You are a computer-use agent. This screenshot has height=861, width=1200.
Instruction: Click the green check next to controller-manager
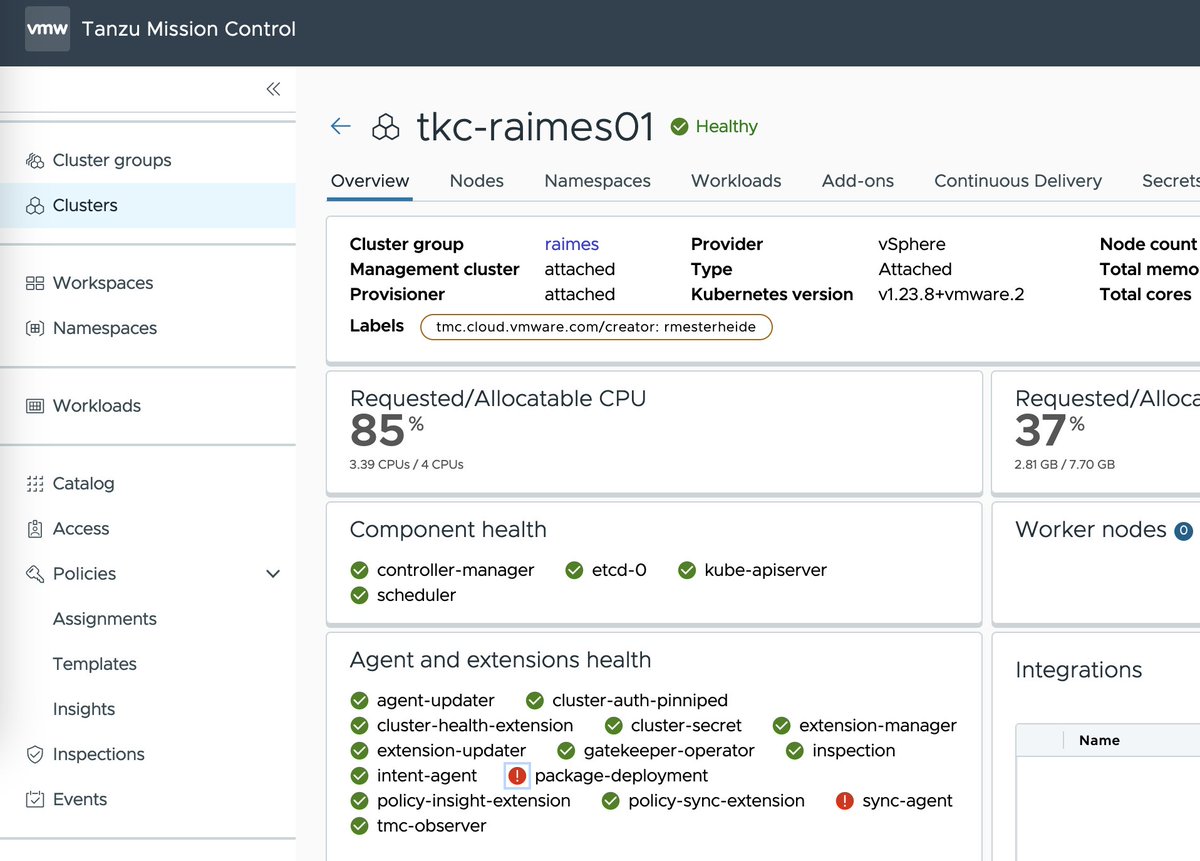(x=360, y=570)
